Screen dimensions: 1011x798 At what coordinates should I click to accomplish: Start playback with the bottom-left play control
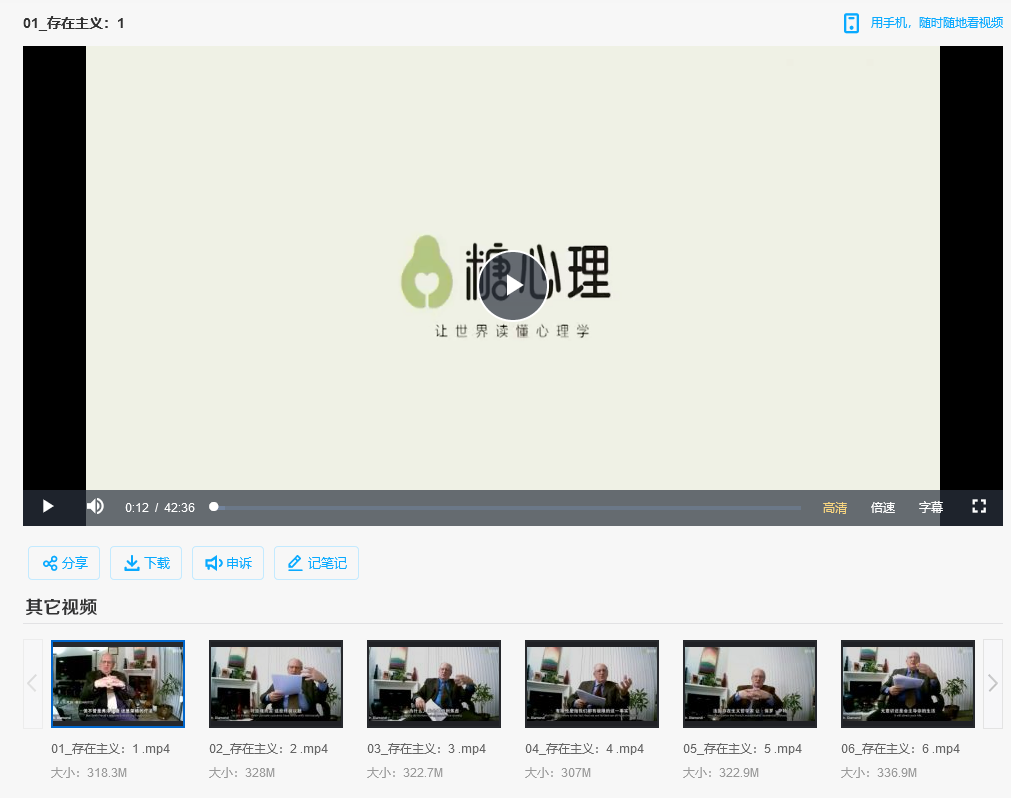click(x=47, y=507)
